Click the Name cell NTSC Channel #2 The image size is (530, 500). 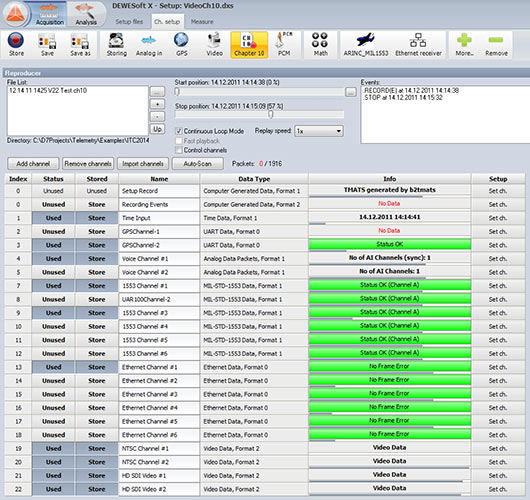click(x=159, y=462)
